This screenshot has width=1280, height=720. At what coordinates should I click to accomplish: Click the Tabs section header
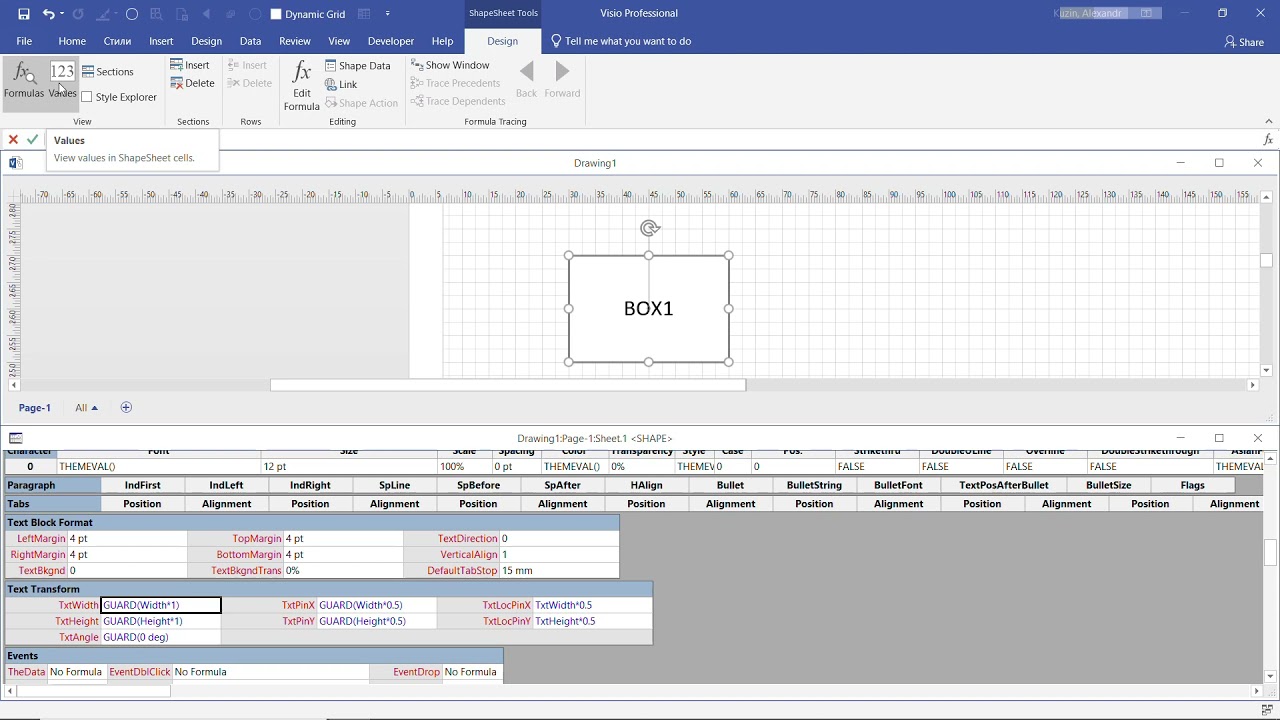(52, 504)
